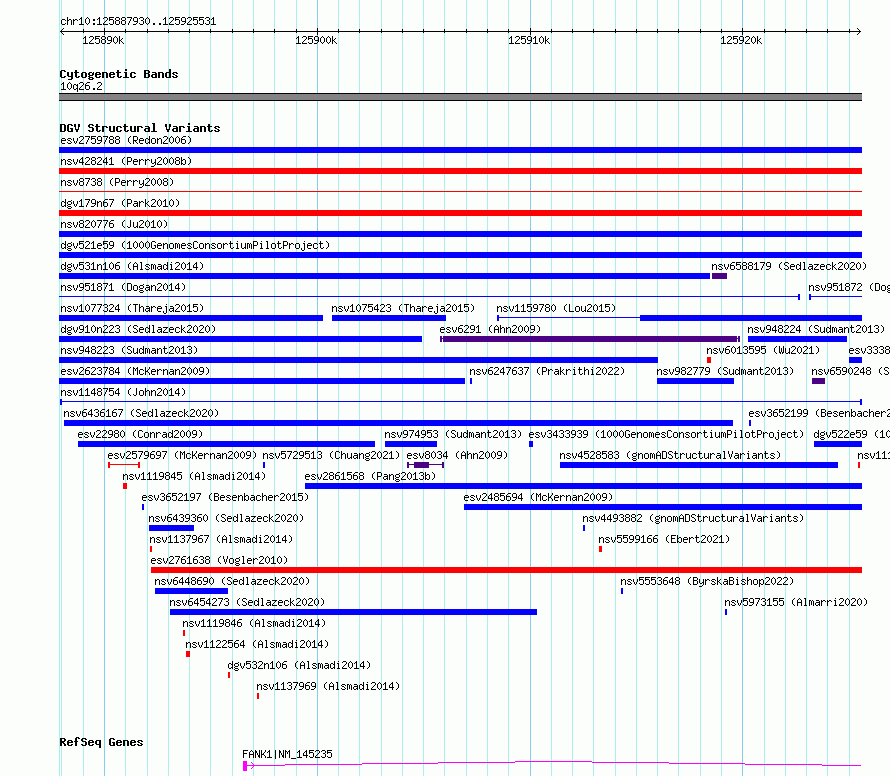Open variant nsv820776 (Ju2010)
890x776 pixels.
click(x=114, y=224)
